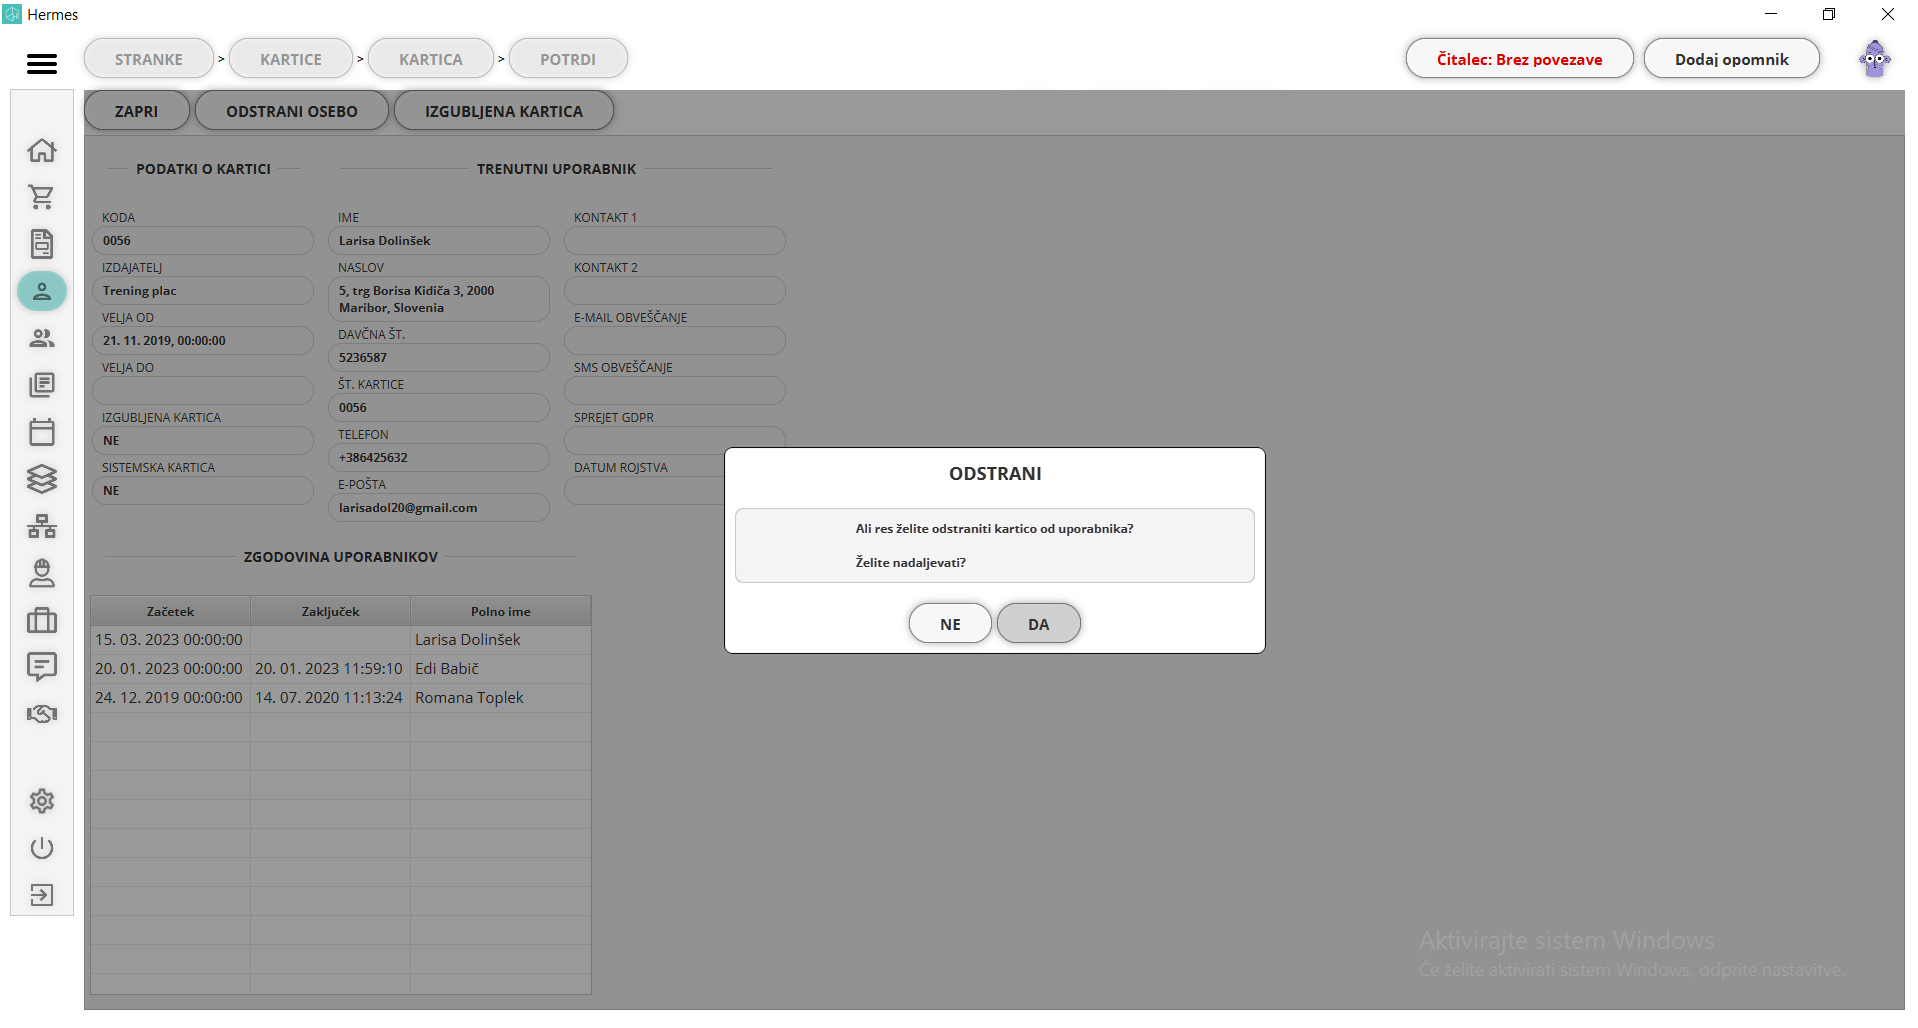Click the date 15. 03. 2023 00:00:00
The width and height of the screenshot is (1918, 1028).
click(169, 640)
